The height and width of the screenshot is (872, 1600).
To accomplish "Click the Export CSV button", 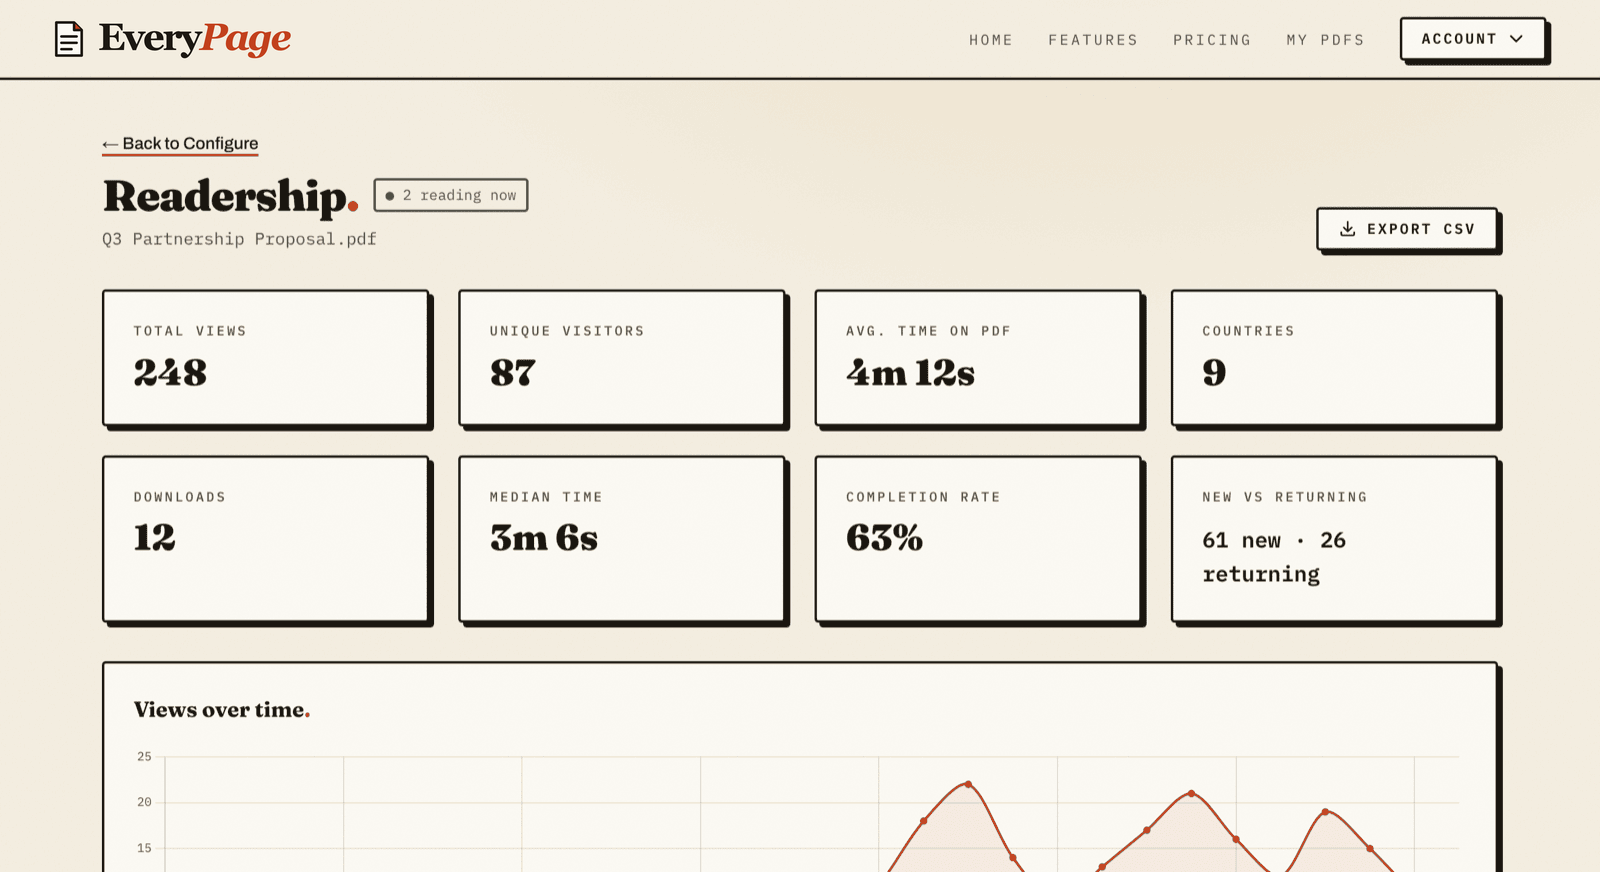I will [1407, 229].
